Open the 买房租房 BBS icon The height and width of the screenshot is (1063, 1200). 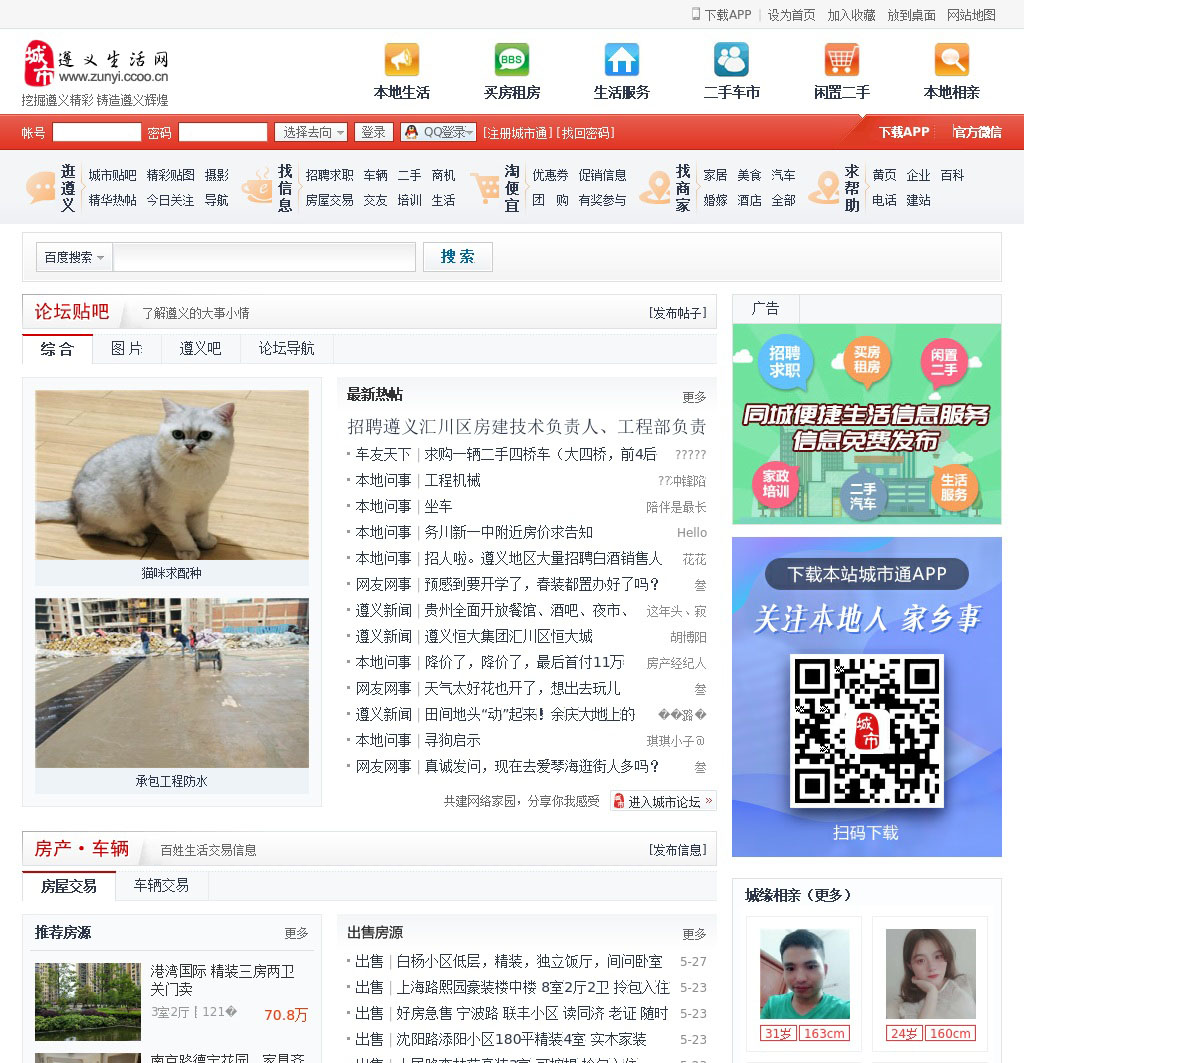coord(511,60)
